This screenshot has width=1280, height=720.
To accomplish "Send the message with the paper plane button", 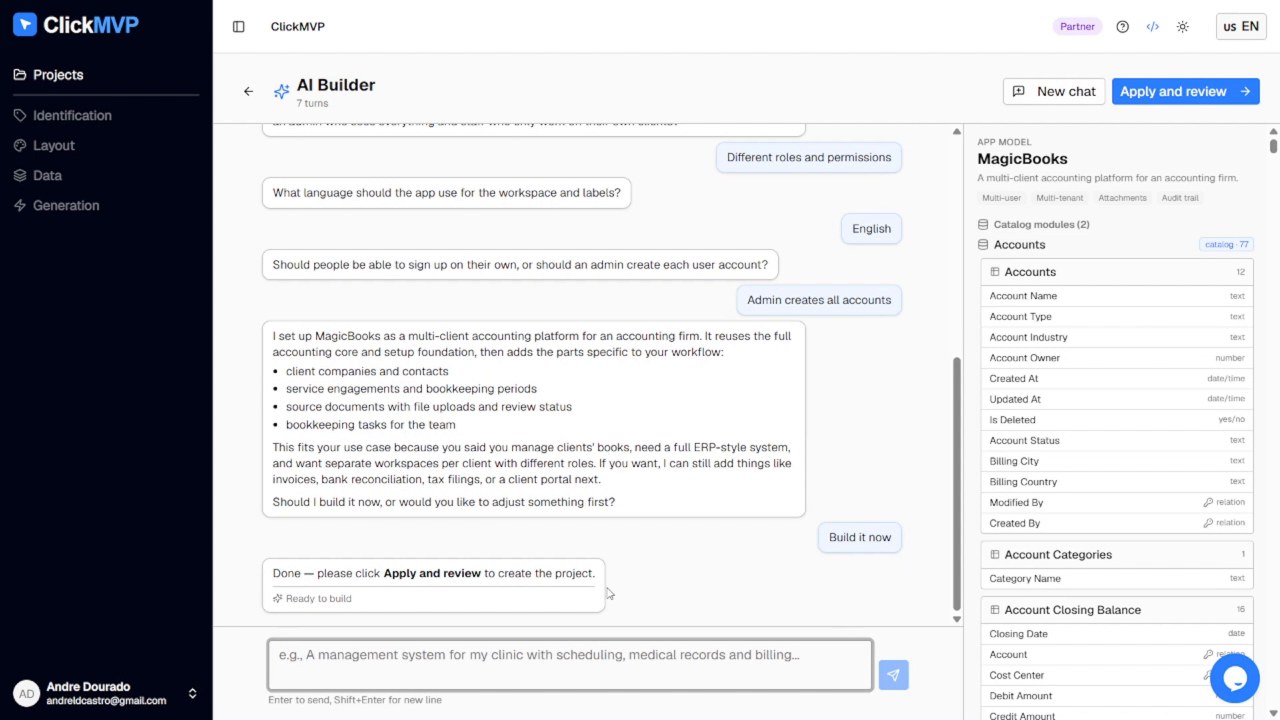I will [893, 675].
